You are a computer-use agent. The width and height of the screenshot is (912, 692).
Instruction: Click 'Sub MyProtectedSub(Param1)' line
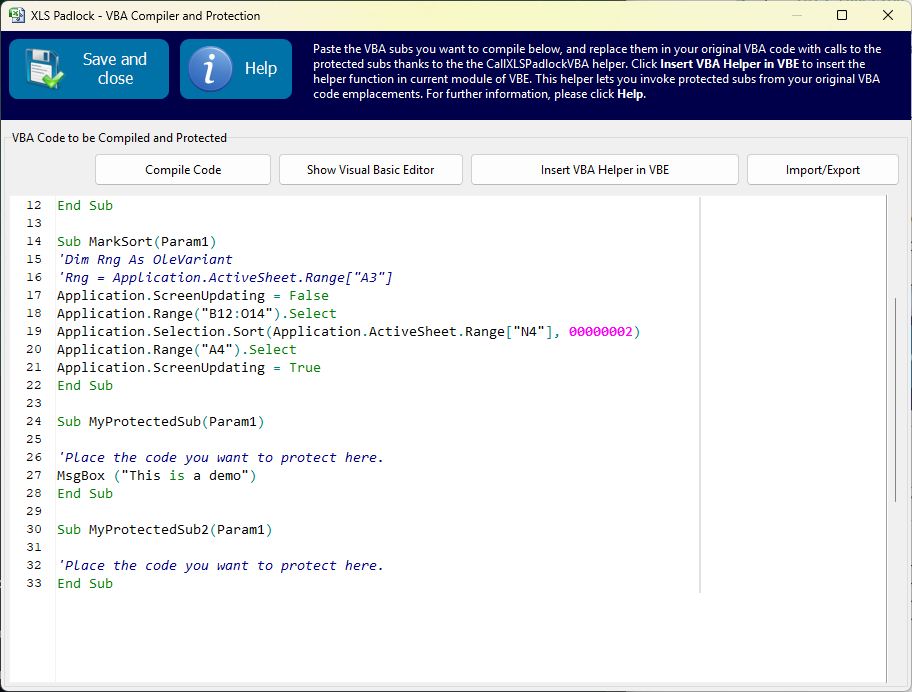click(x=161, y=422)
